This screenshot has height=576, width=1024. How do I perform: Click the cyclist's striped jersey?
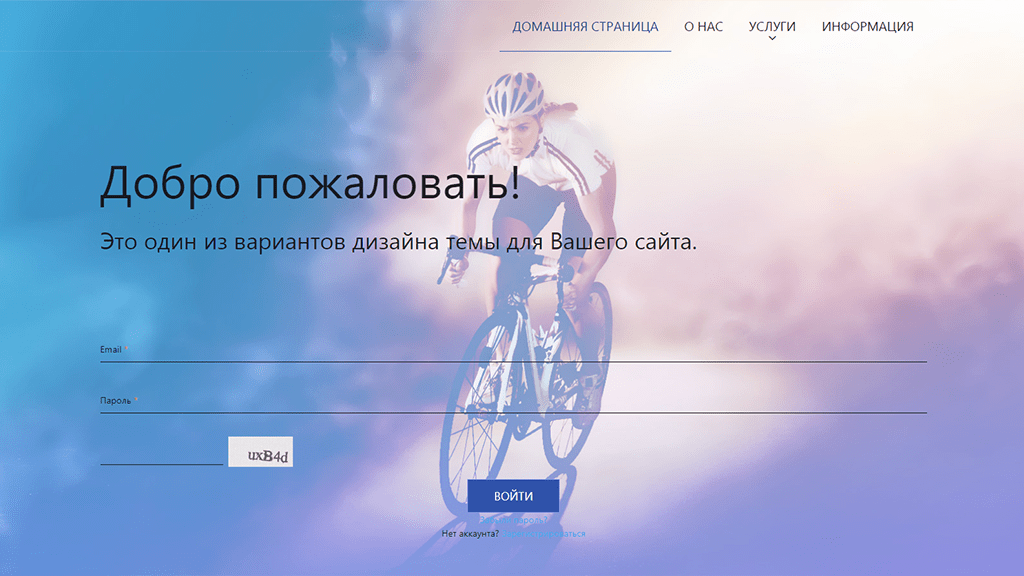click(542, 160)
